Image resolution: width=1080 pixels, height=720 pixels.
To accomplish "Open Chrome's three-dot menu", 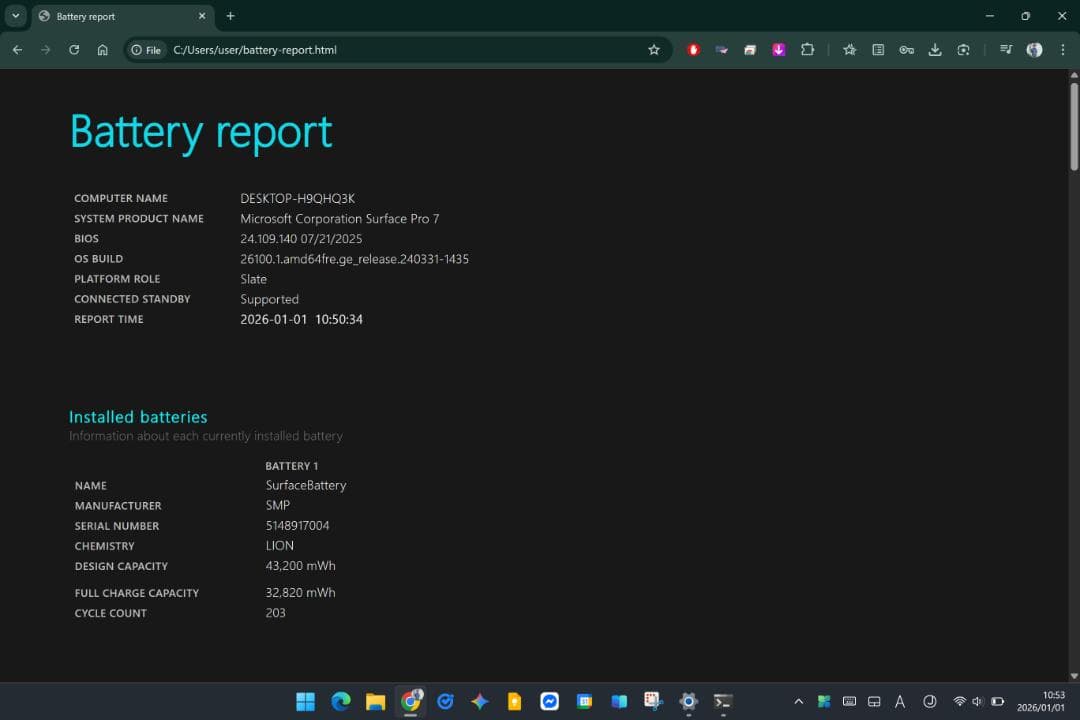I will point(1063,49).
